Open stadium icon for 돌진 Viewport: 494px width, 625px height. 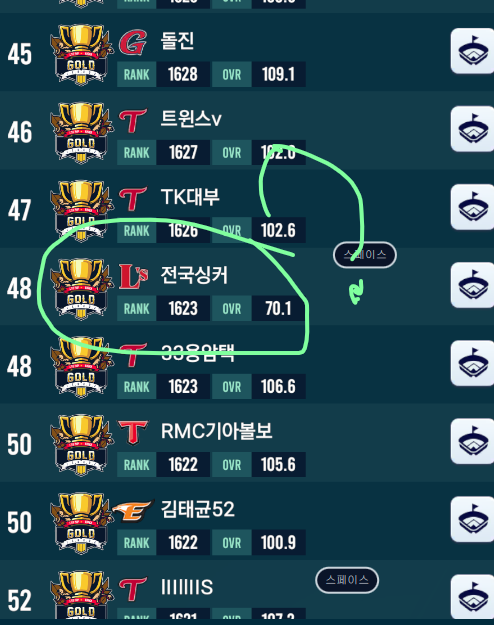click(472, 51)
